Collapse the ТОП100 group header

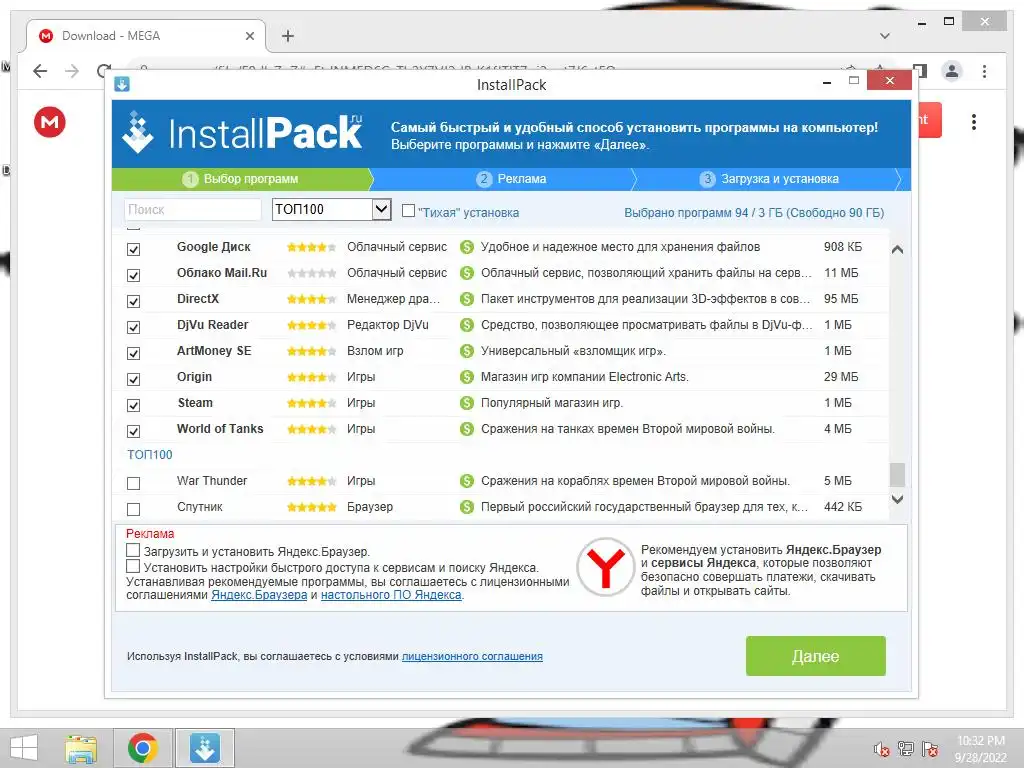[150, 455]
